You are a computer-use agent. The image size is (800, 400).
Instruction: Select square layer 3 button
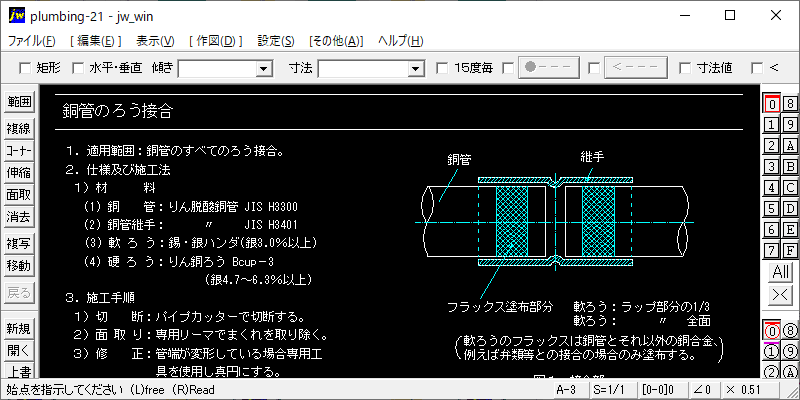[x=772, y=167]
